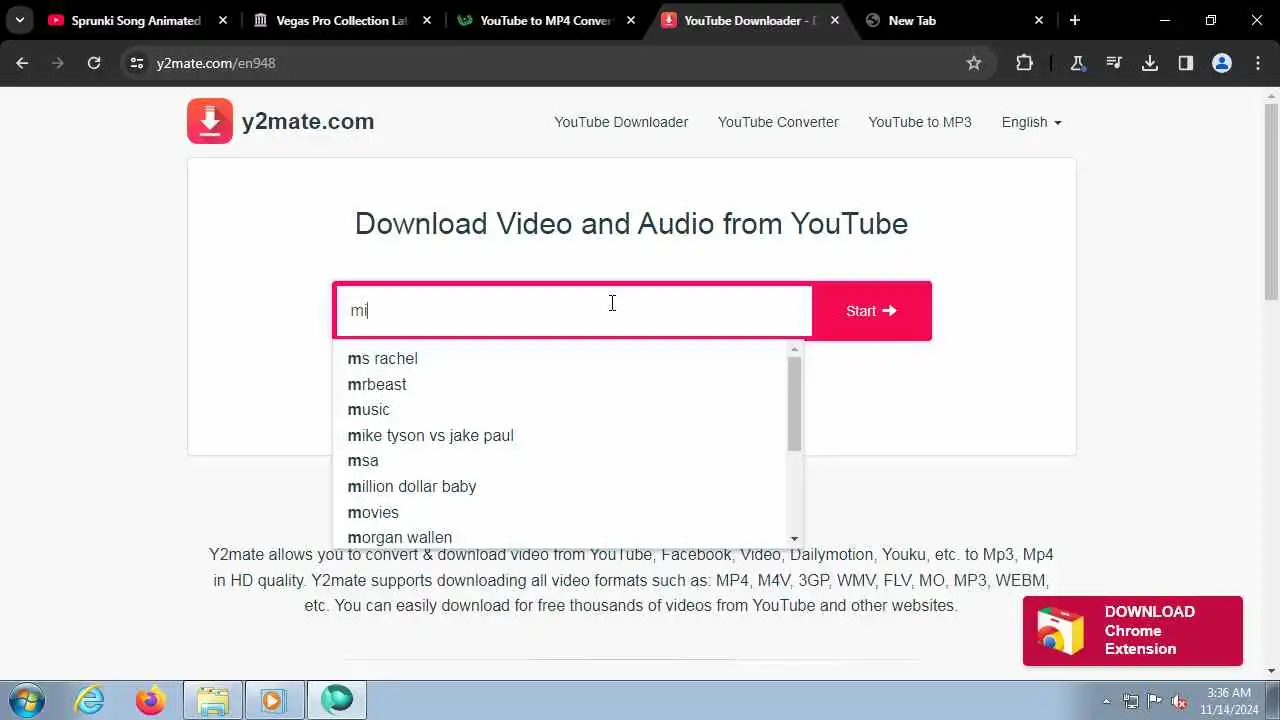Bookmark this page with star icon

(974, 63)
